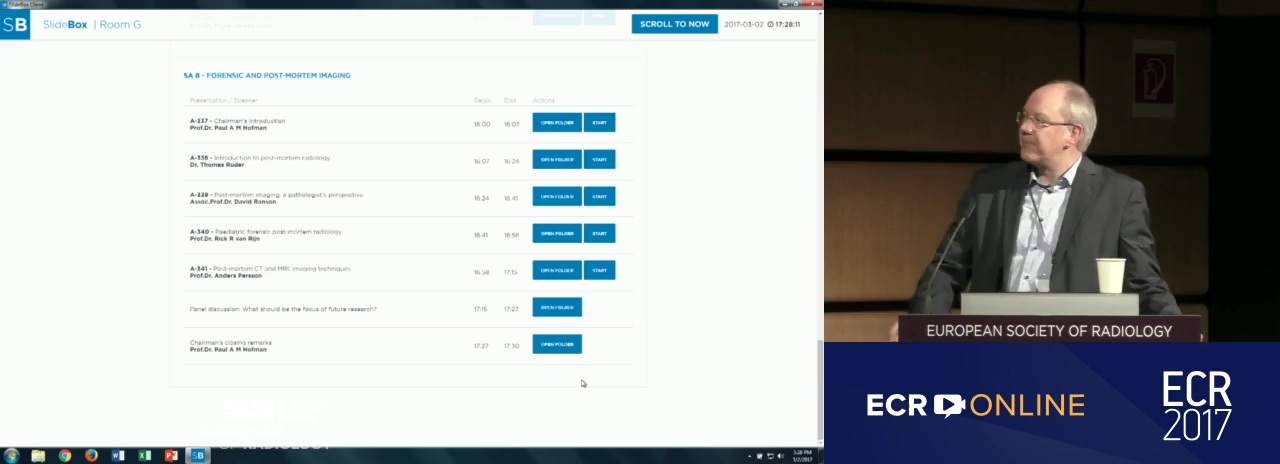Select the SlideBox taskbar icon
The height and width of the screenshot is (464, 1280).
(x=197, y=456)
